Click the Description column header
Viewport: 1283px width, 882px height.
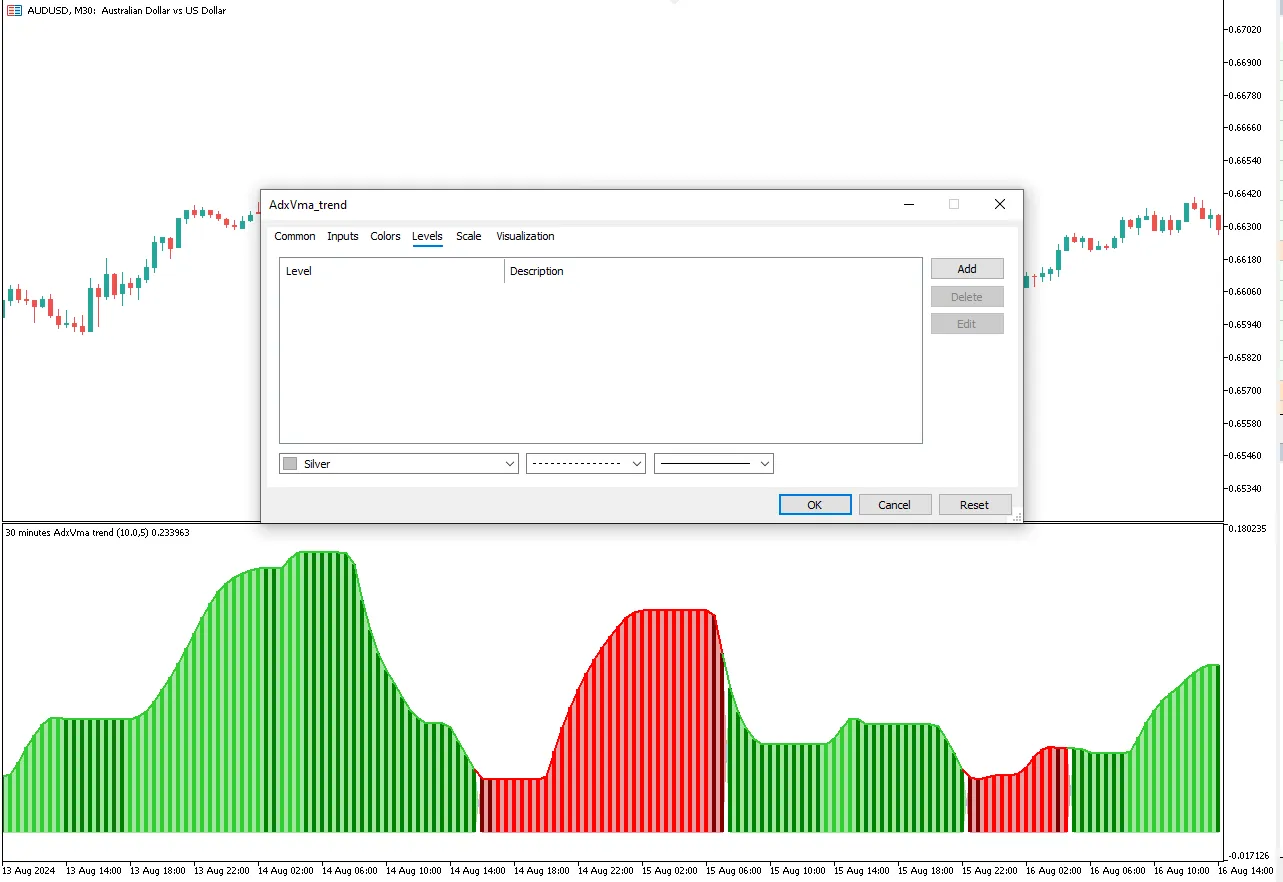coord(713,271)
